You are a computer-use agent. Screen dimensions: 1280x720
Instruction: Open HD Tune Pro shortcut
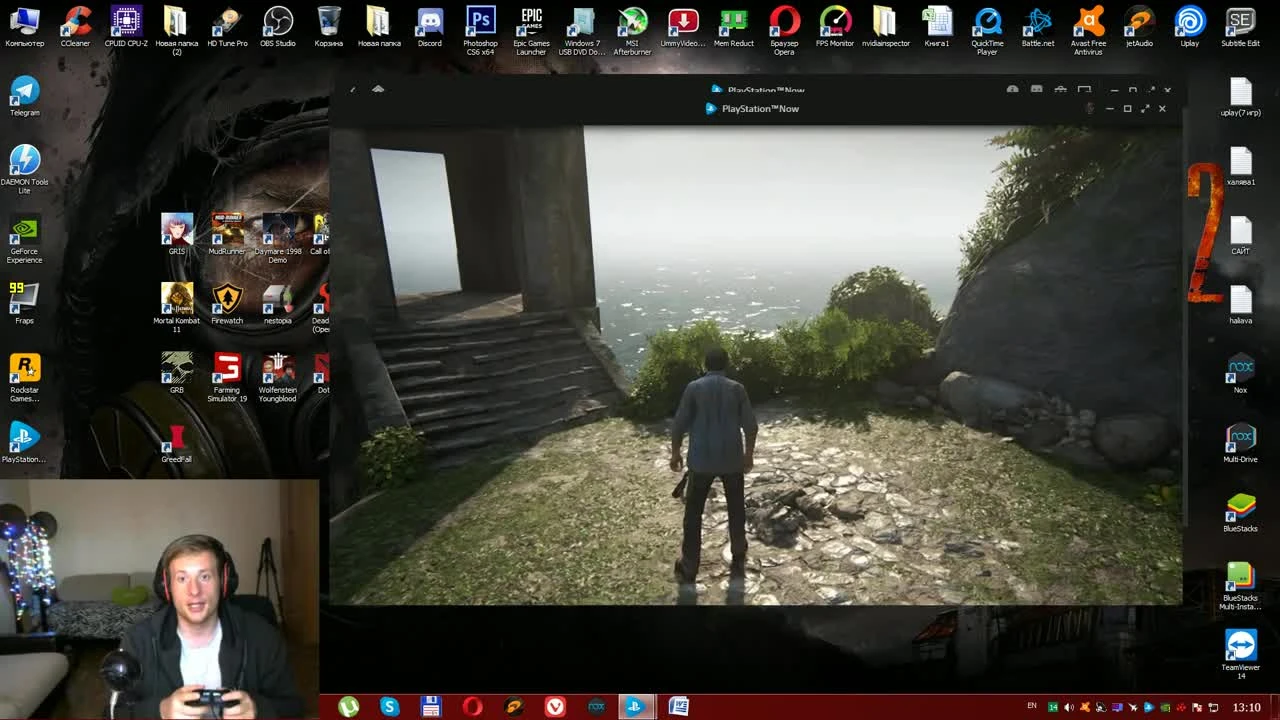[227, 27]
